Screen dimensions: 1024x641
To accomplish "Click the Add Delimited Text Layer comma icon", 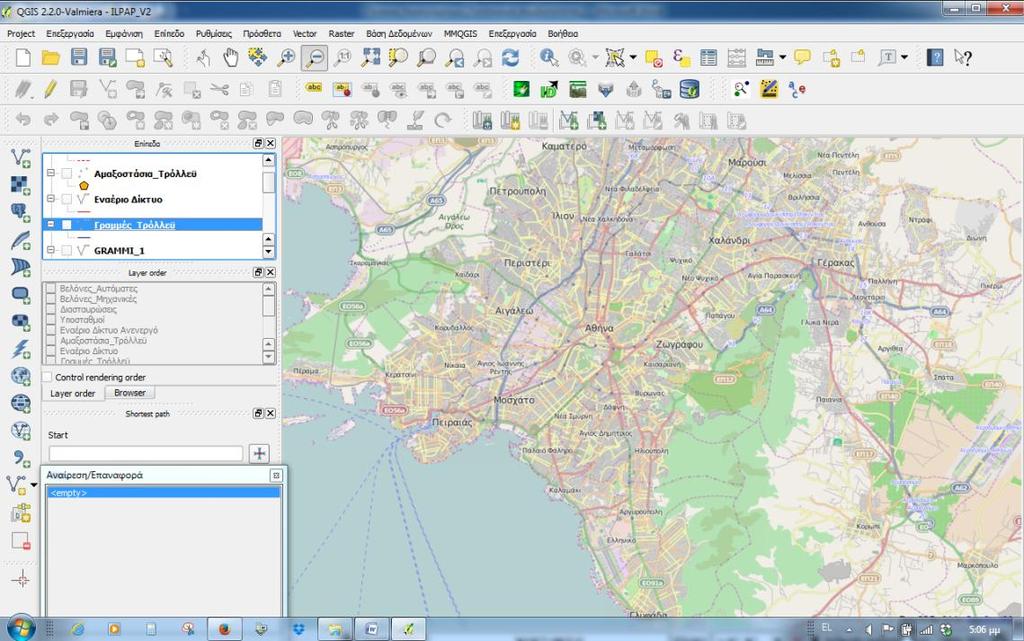I will tap(21, 459).
